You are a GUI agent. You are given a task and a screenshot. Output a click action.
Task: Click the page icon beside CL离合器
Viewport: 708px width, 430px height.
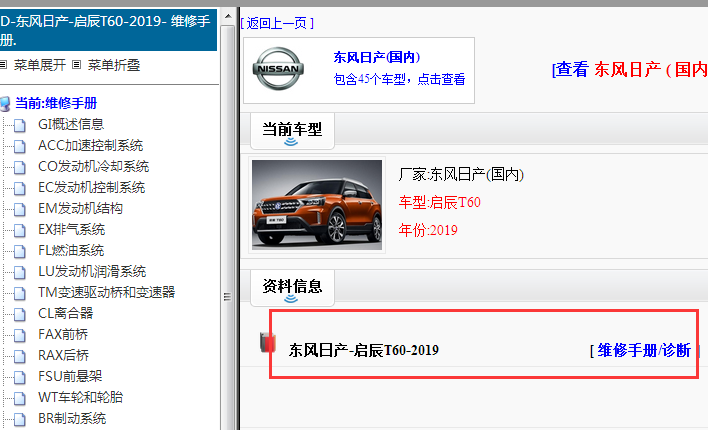[x=19, y=314]
